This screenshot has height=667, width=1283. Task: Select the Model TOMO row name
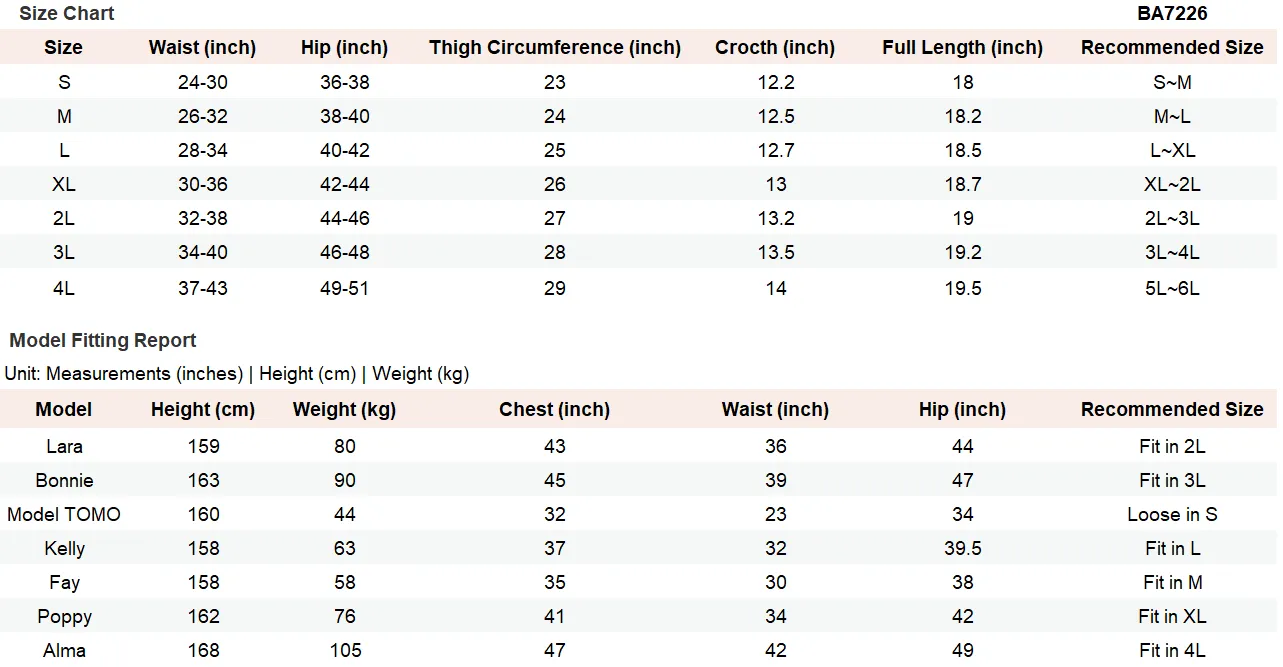(64, 514)
